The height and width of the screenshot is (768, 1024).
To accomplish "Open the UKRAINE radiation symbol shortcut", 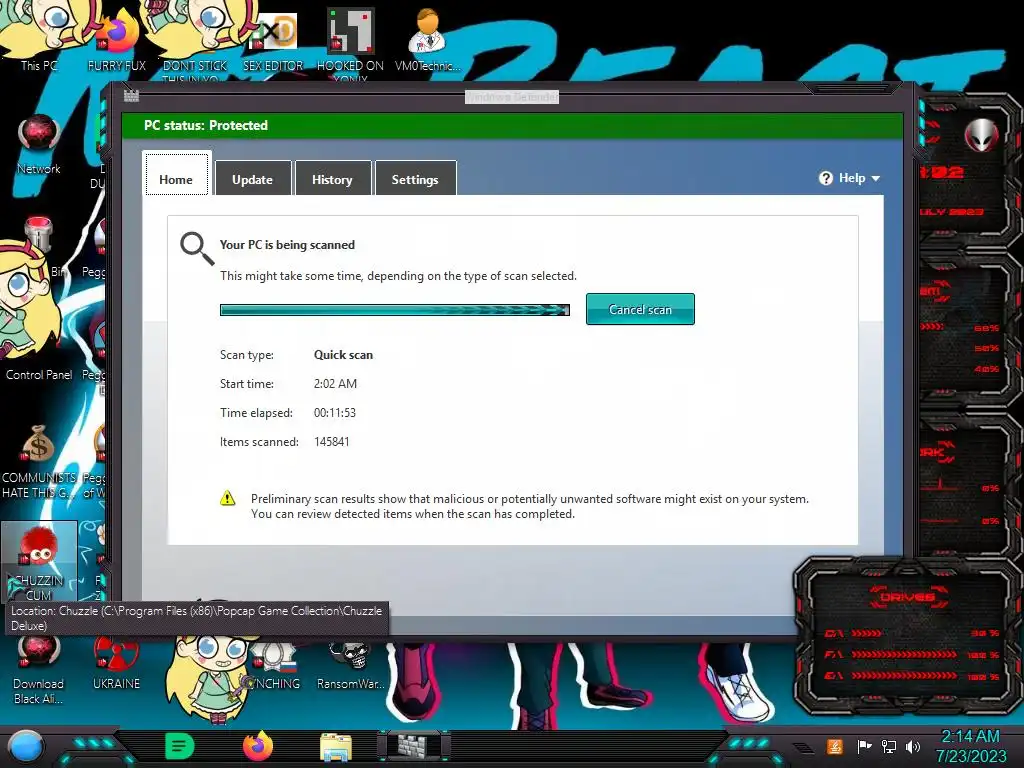I will coord(116,663).
